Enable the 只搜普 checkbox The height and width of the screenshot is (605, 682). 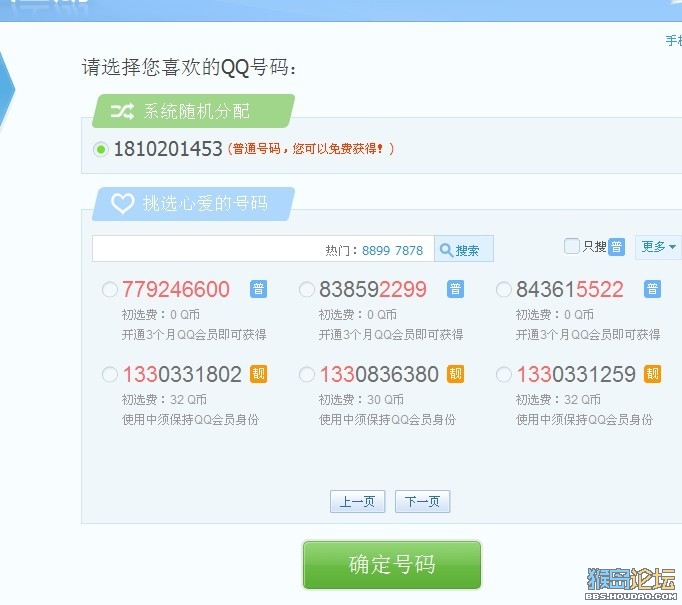572,246
